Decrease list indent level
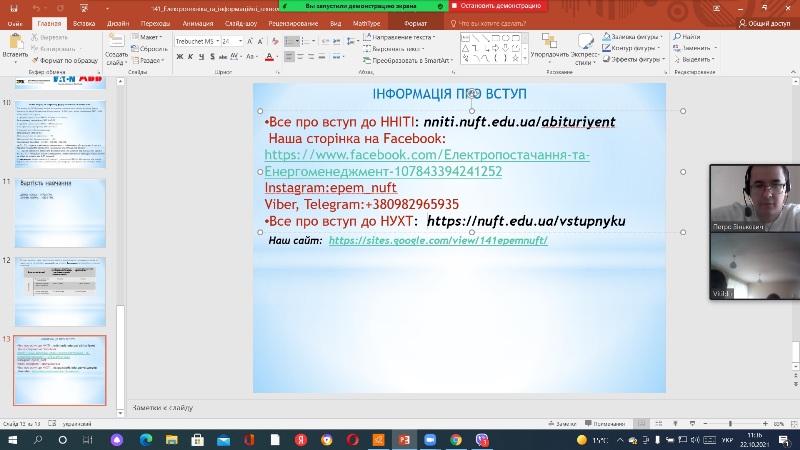Image resolution: width=800 pixels, height=450 pixels. point(326,41)
